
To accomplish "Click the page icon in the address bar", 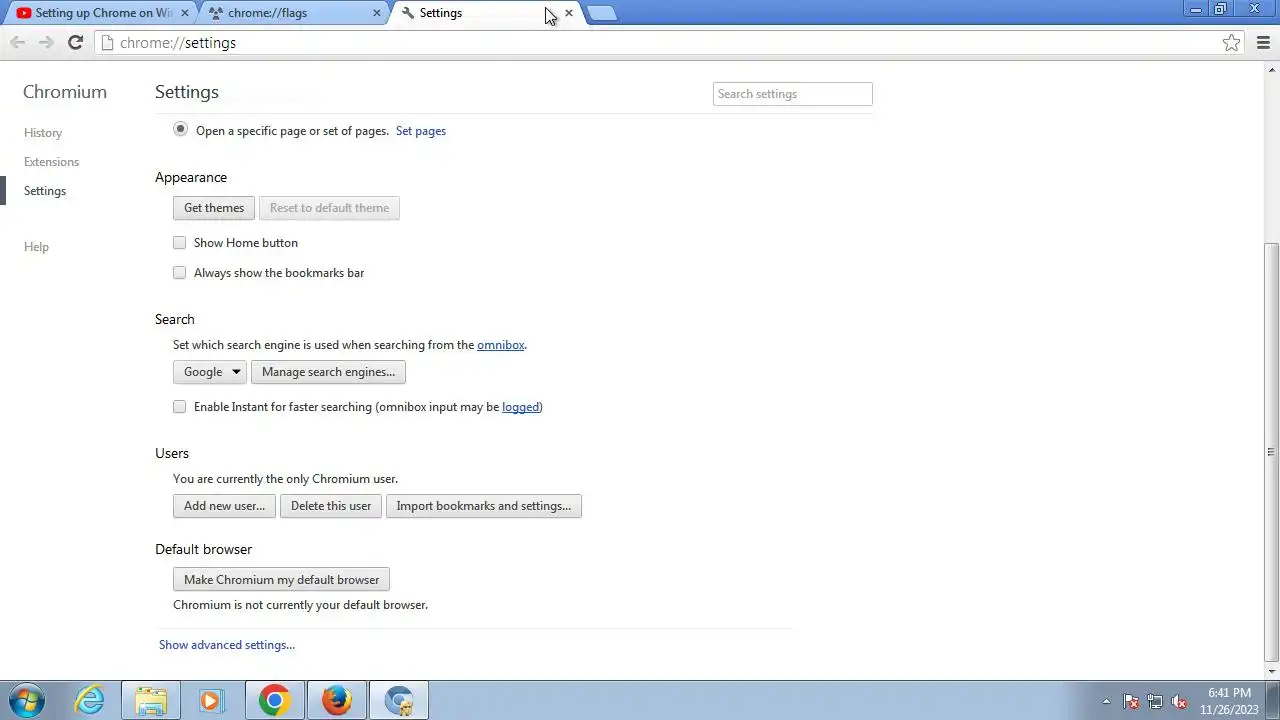I will point(108,42).
